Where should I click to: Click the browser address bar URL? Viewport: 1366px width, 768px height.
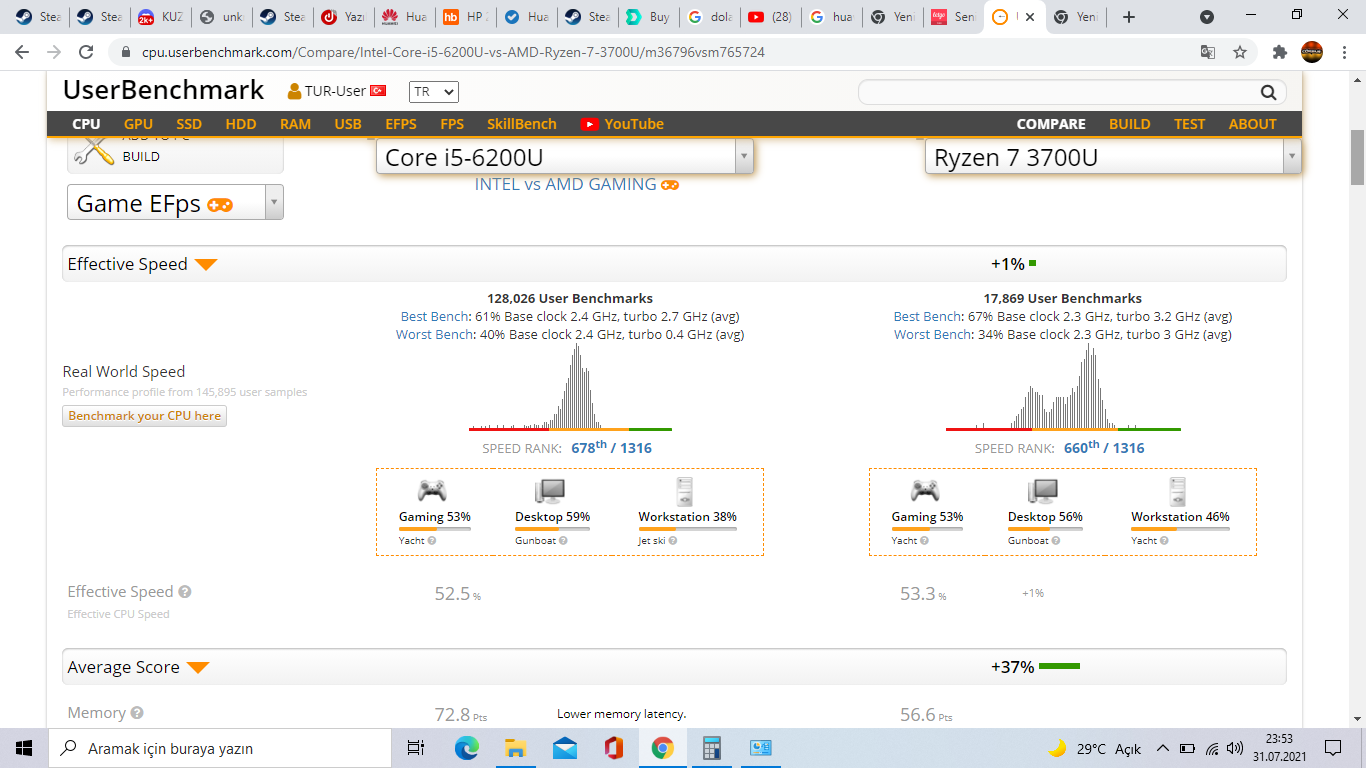[x=453, y=52]
